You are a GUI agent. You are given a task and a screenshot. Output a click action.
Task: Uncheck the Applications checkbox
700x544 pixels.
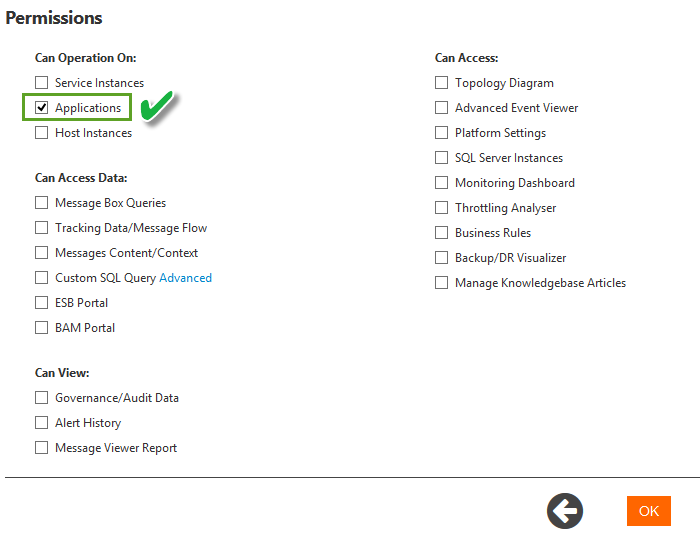[x=42, y=108]
